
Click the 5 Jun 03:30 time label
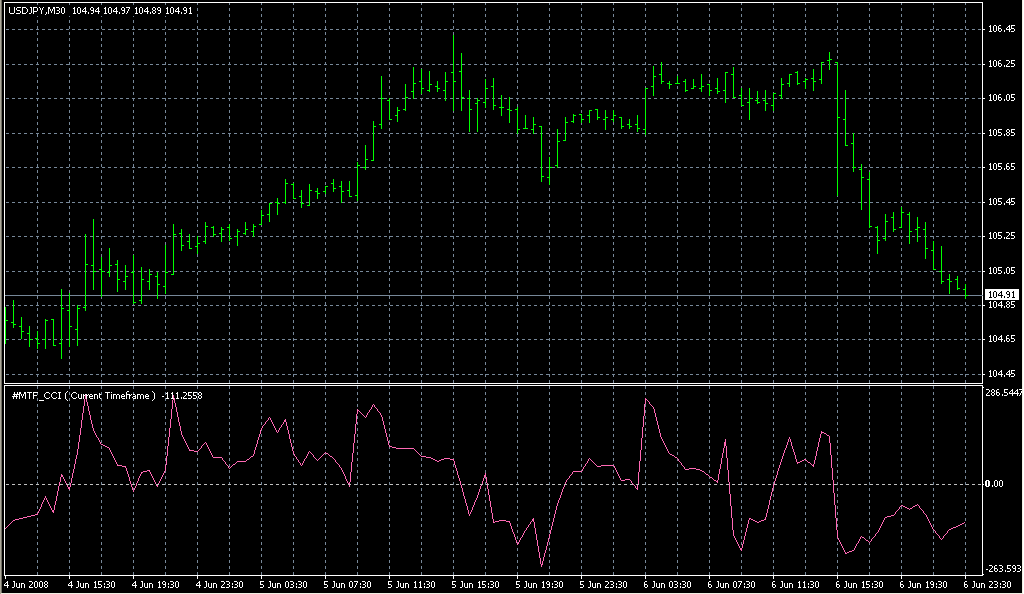[283, 585]
